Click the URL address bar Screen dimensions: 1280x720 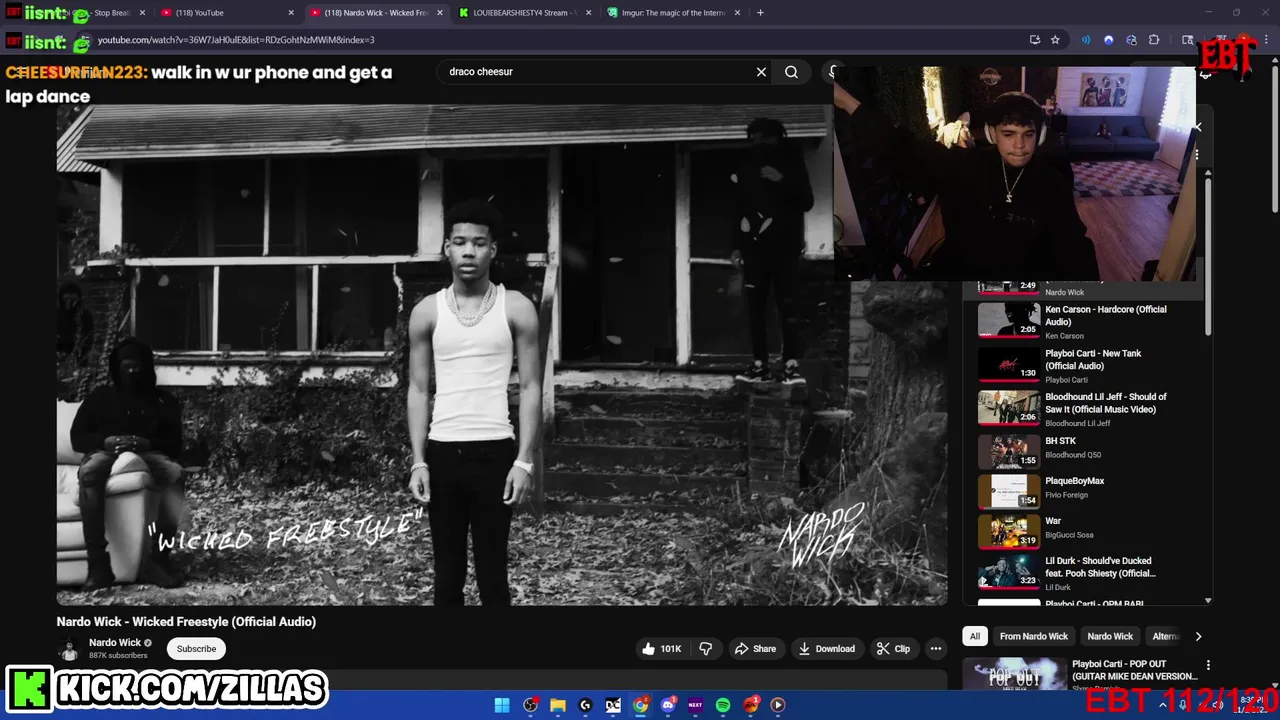click(560, 40)
